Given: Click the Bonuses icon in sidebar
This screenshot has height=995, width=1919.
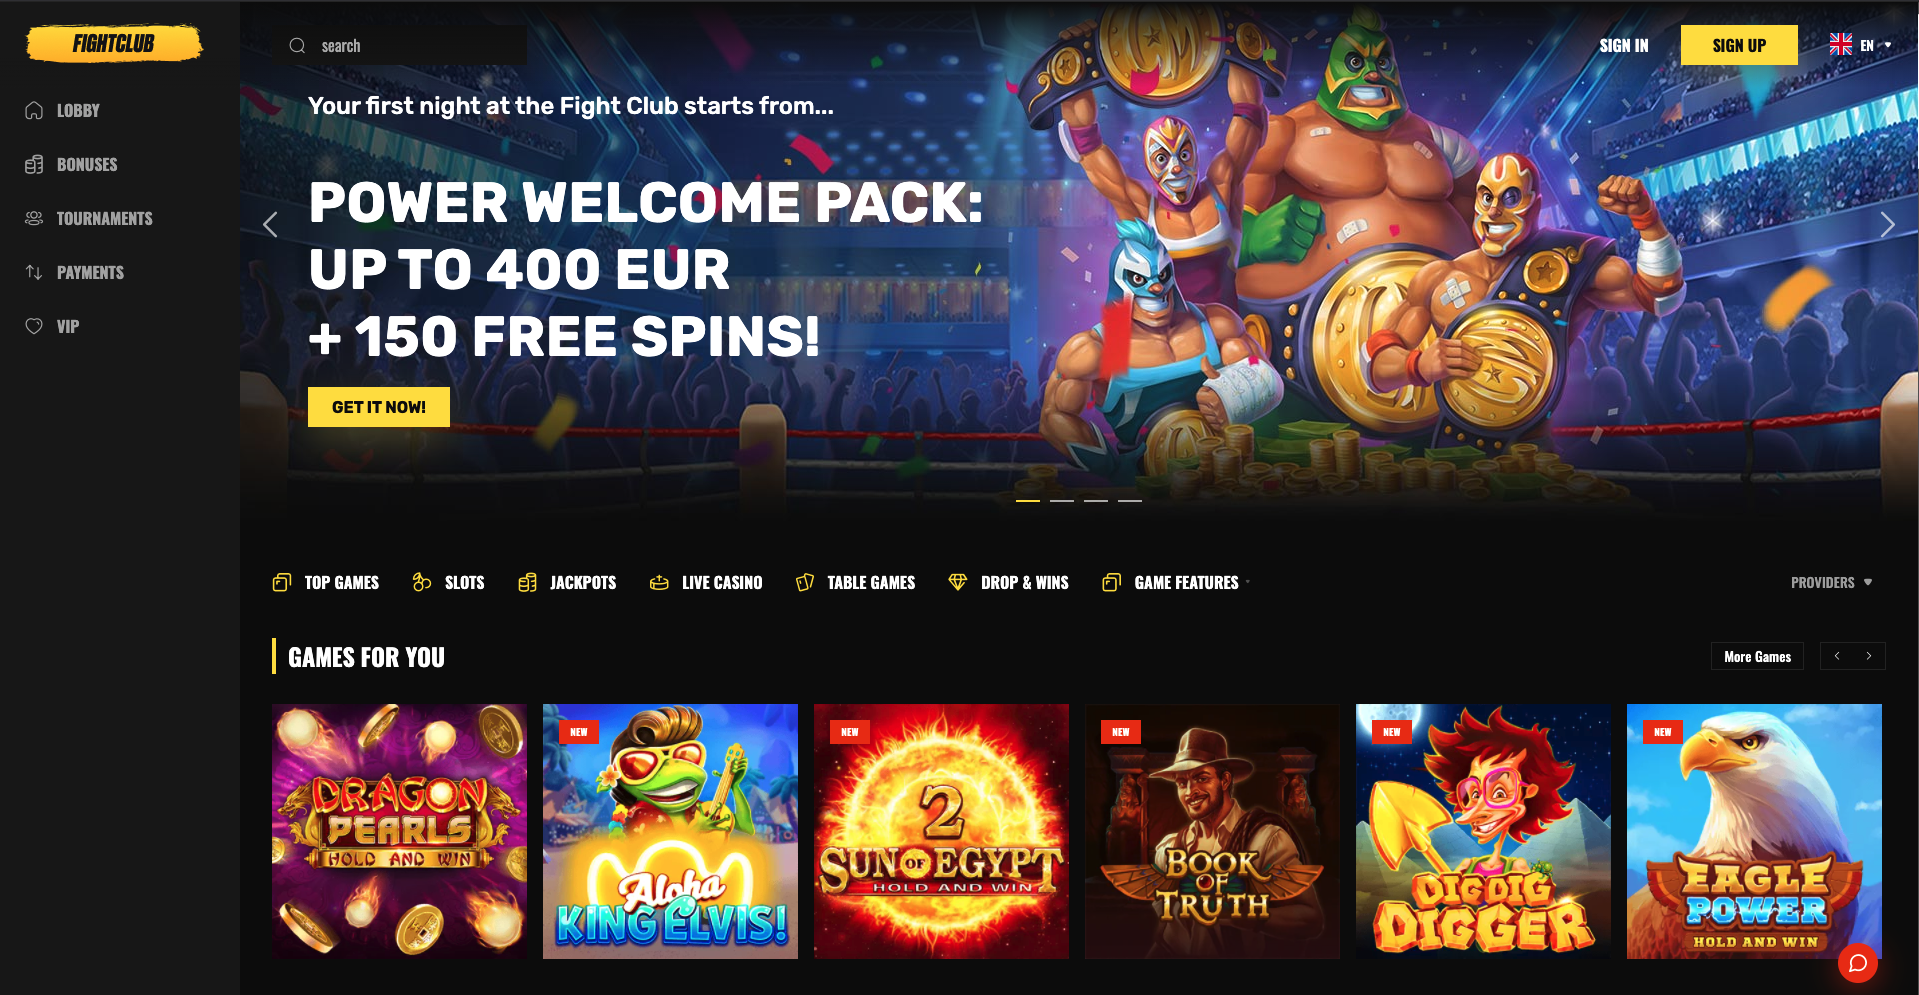Looking at the screenshot, I should pos(34,164).
